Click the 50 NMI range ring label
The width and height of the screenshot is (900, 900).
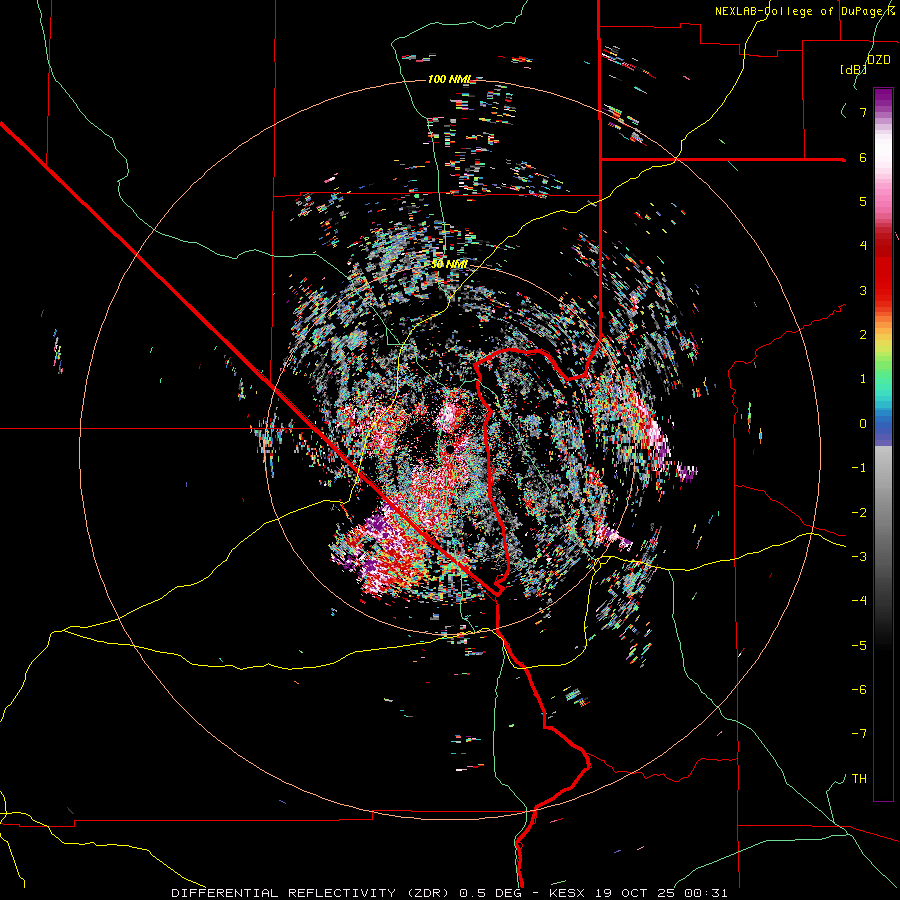click(x=449, y=264)
